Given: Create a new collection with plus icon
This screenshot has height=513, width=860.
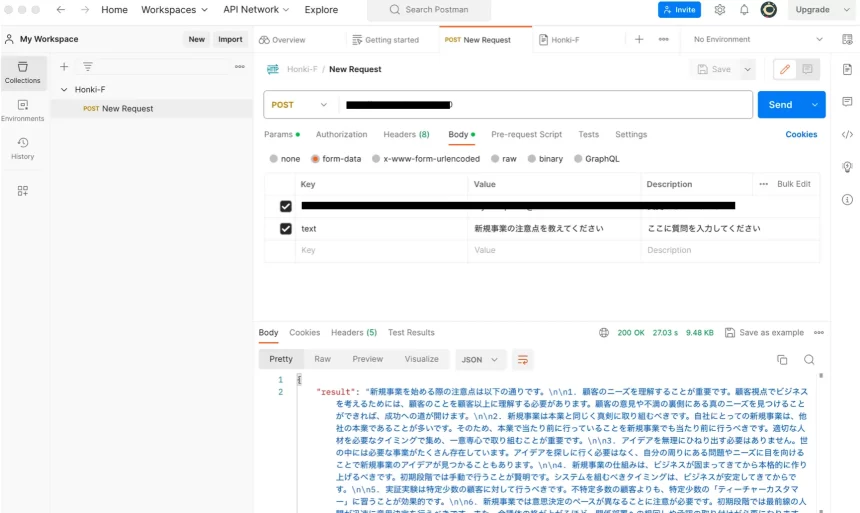Looking at the screenshot, I should point(64,66).
